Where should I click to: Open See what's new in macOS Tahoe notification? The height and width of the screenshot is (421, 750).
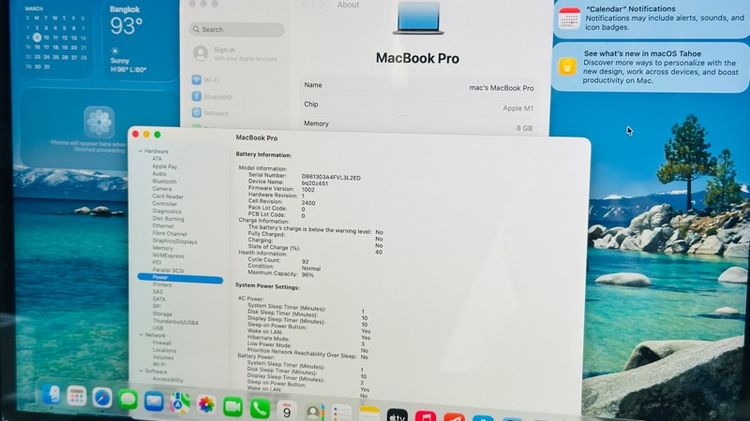click(650, 66)
